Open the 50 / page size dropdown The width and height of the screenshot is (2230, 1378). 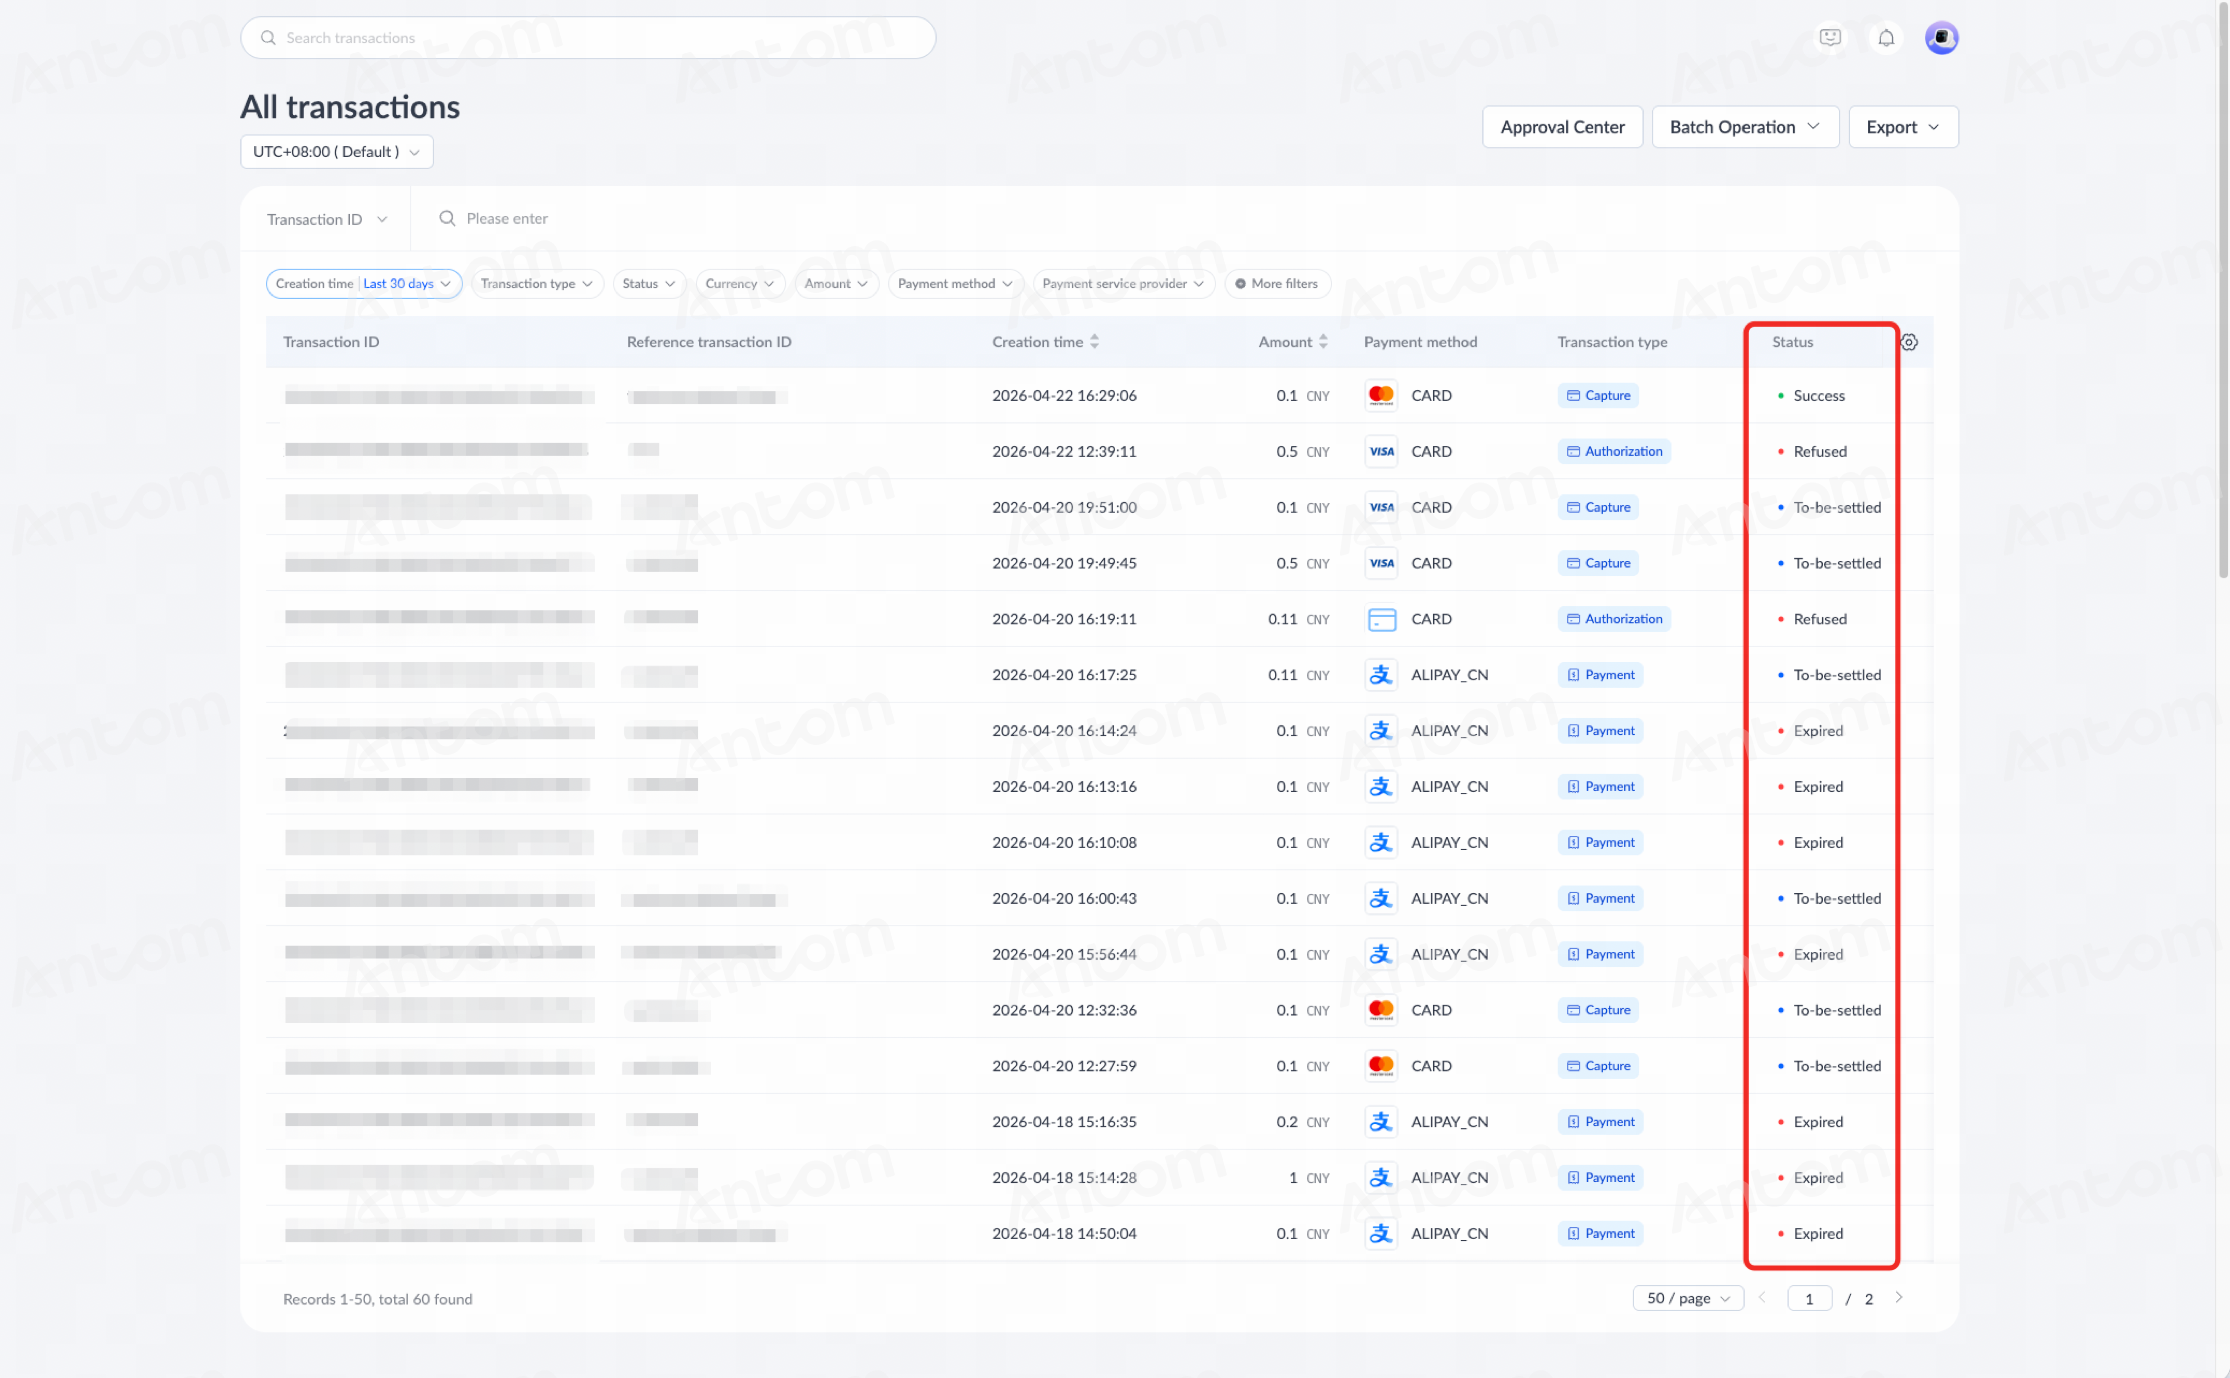[x=1688, y=1298]
